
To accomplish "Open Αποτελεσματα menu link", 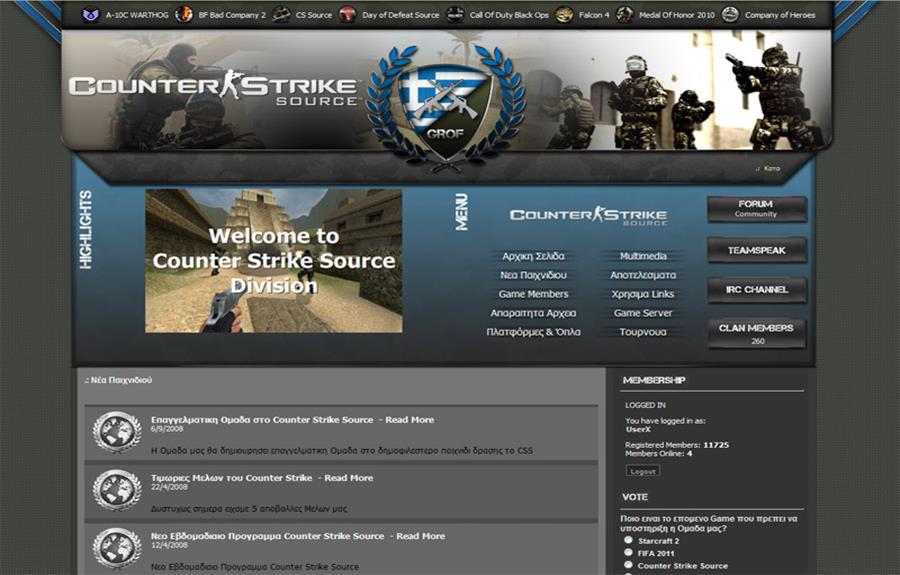I will pyautogui.click(x=643, y=275).
